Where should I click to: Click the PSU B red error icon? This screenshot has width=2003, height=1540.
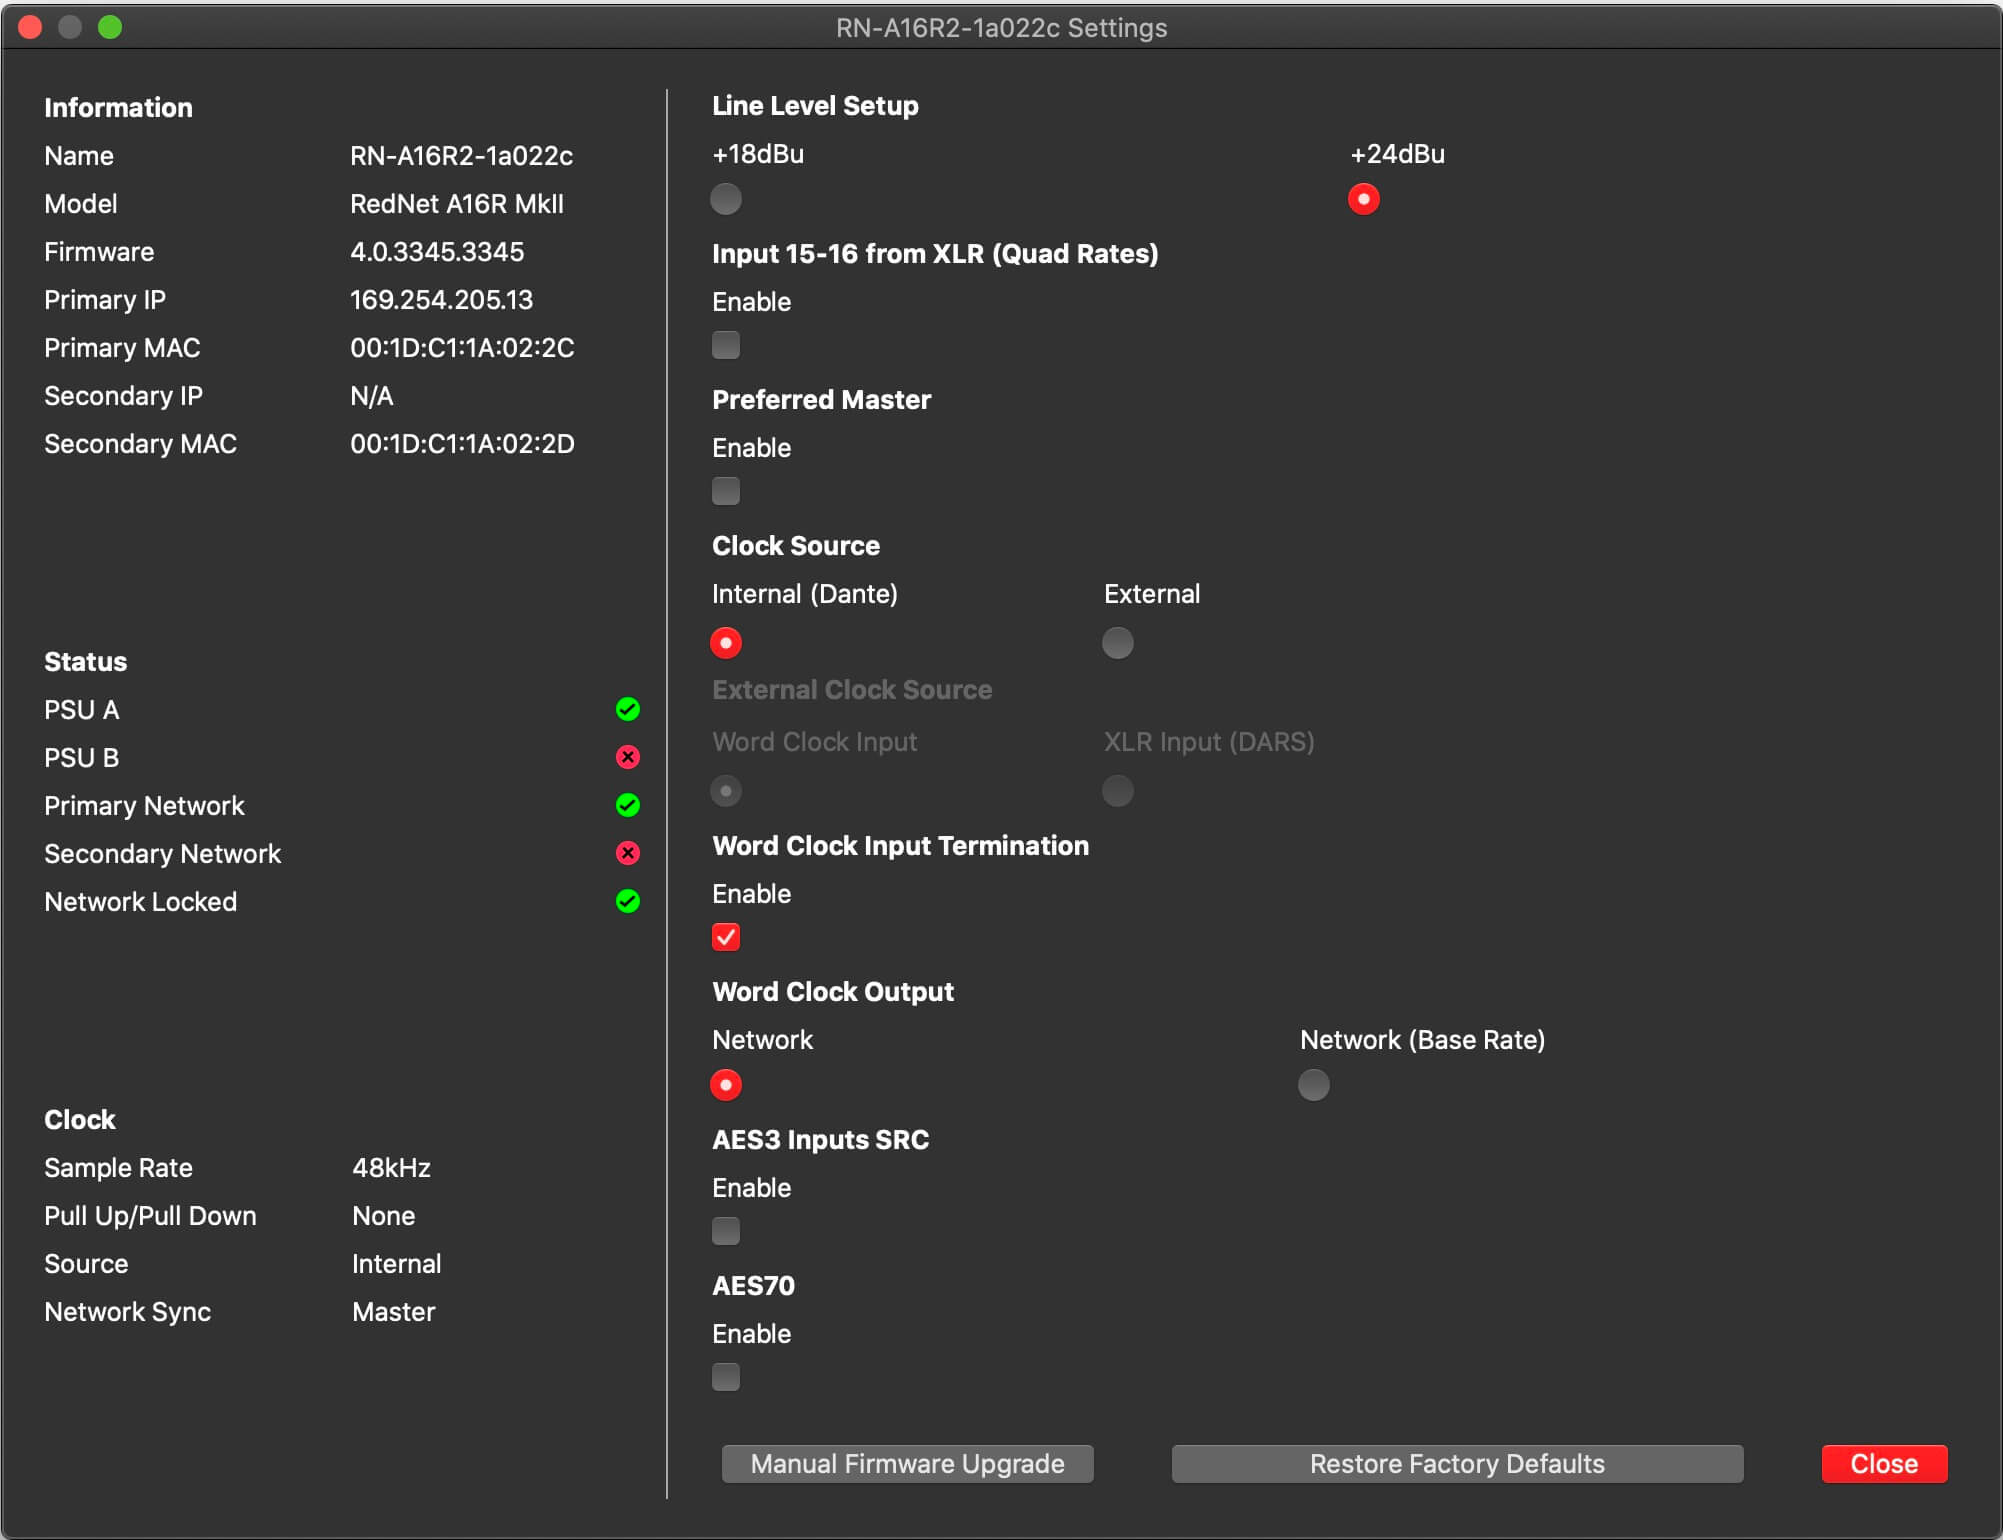click(628, 757)
